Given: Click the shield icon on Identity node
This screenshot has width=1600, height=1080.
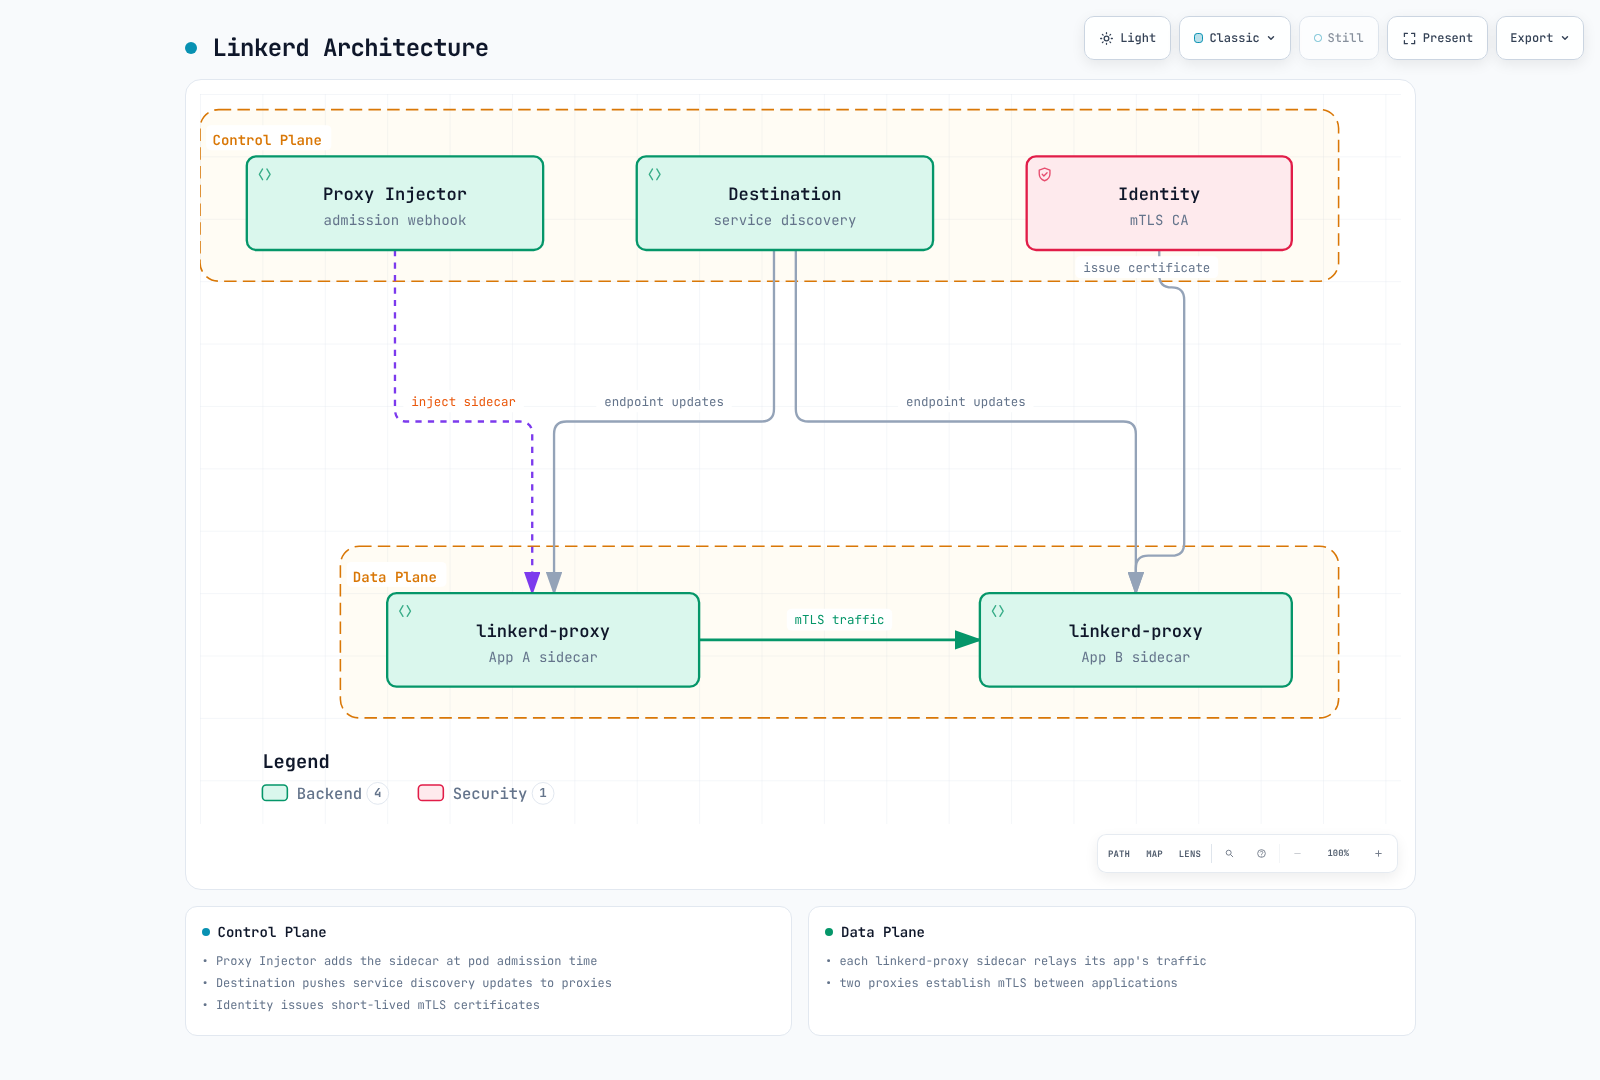Looking at the screenshot, I should pyautogui.click(x=1045, y=174).
